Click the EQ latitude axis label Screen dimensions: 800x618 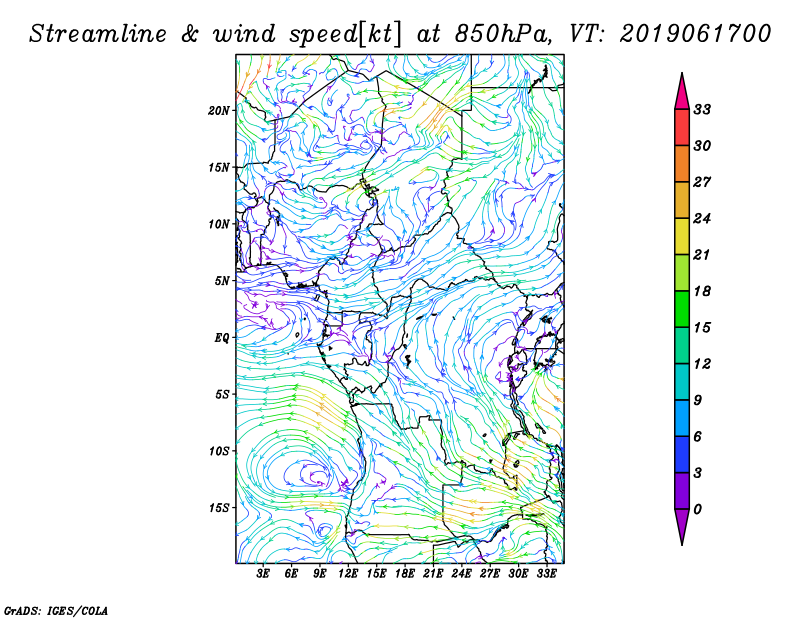click(223, 337)
